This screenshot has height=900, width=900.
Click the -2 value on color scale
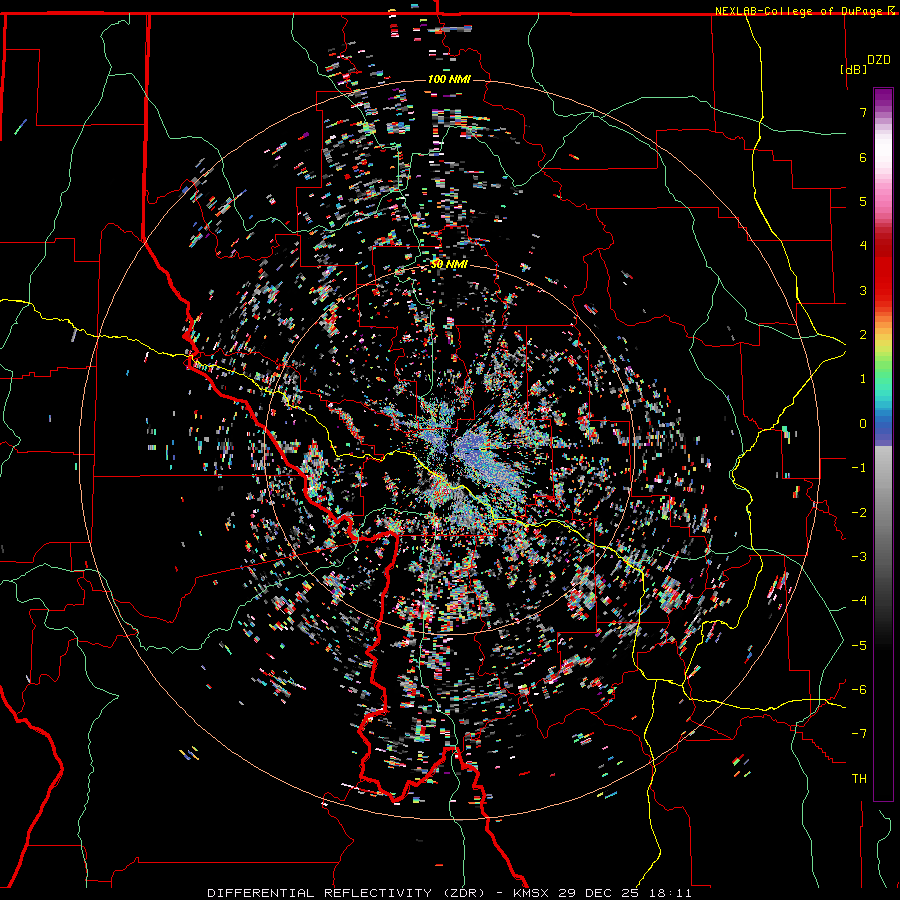pyautogui.click(x=859, y=513)
